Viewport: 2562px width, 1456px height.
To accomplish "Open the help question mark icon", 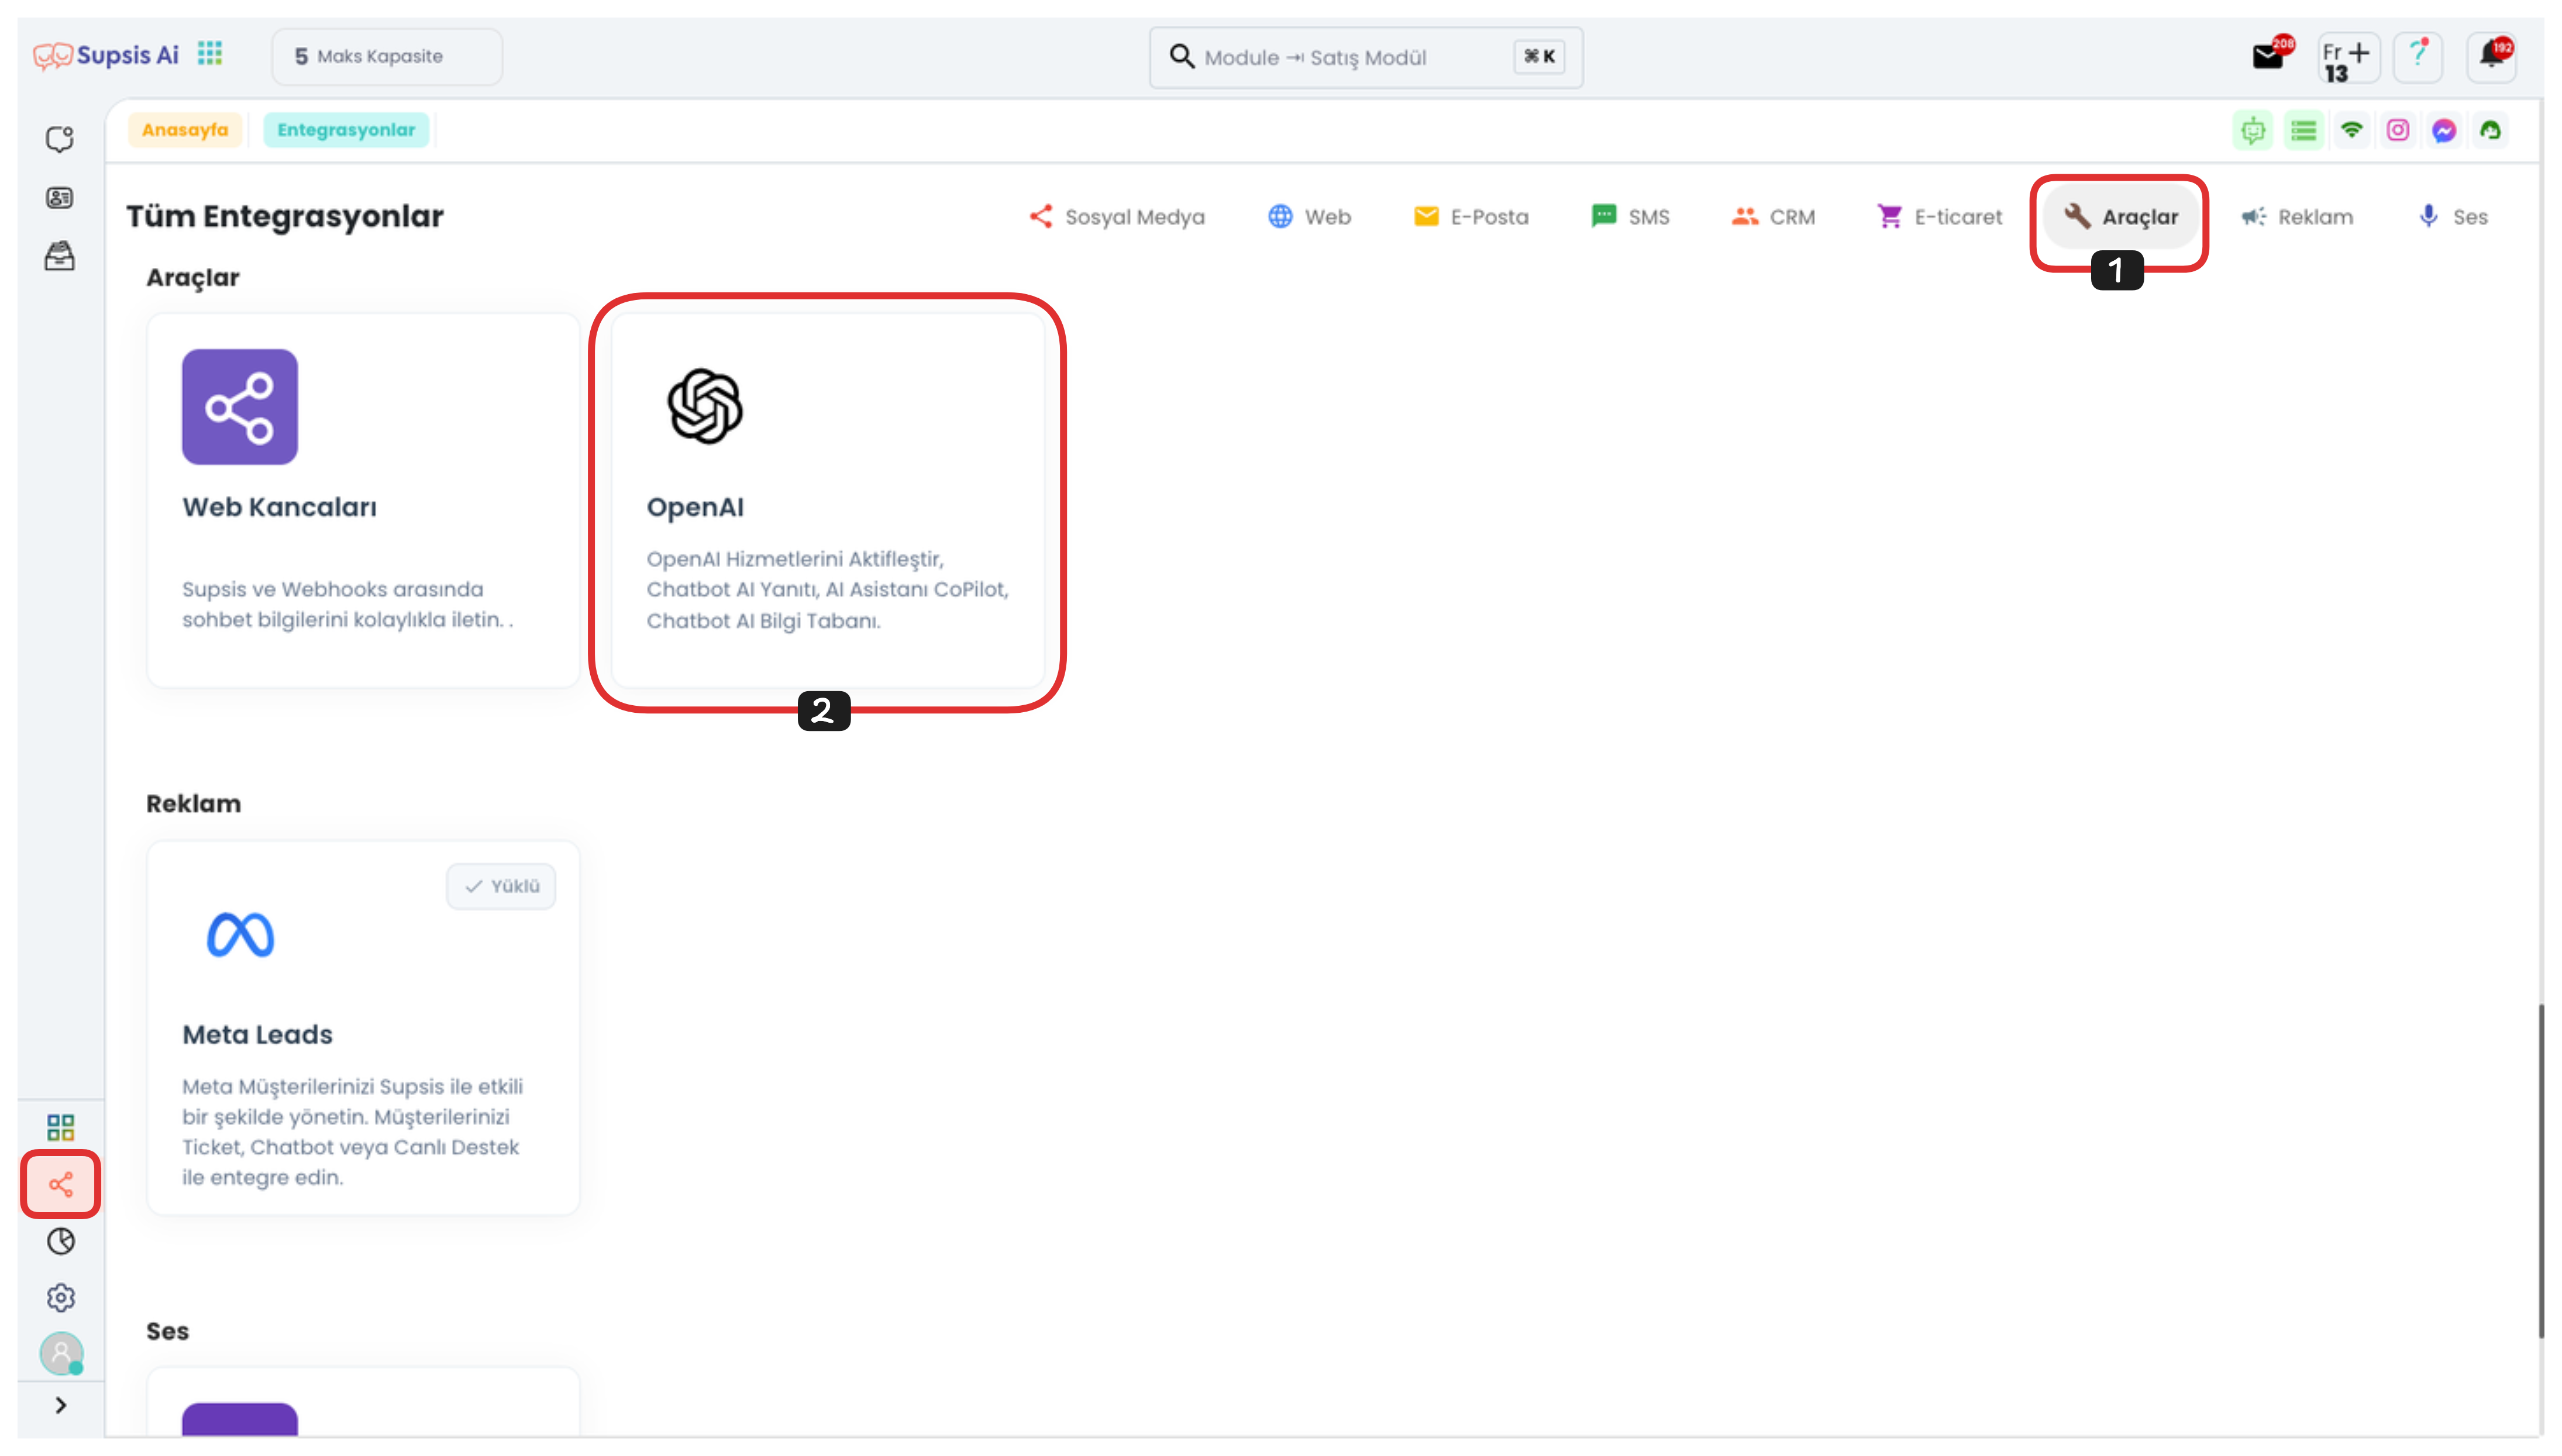I will (x=2419, y=56).
